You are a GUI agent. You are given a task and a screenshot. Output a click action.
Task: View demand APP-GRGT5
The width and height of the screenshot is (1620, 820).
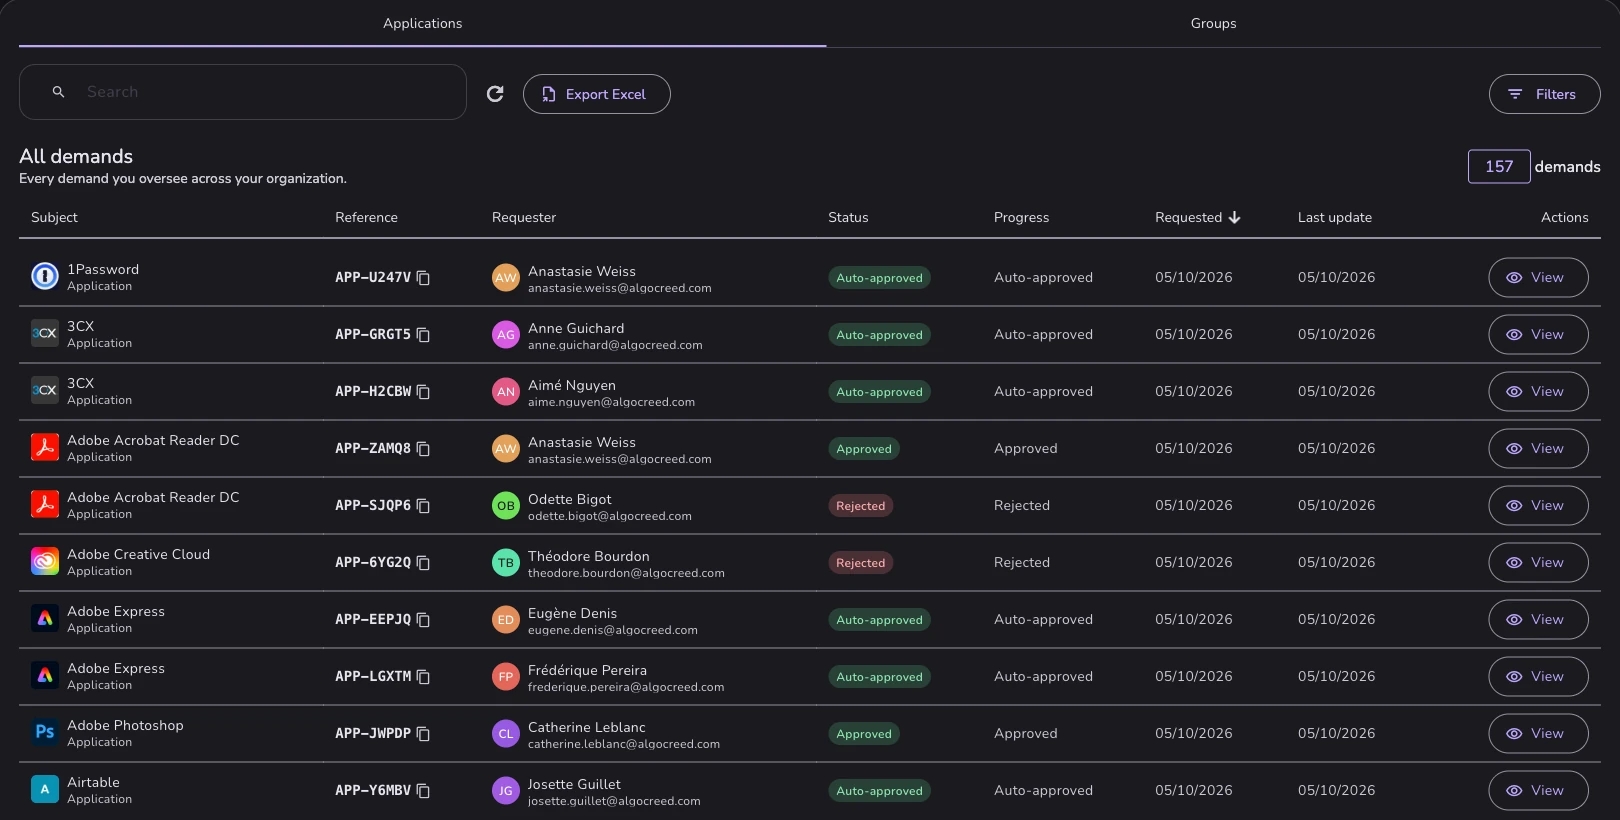pyautogui.click(x=1538, y=335)
